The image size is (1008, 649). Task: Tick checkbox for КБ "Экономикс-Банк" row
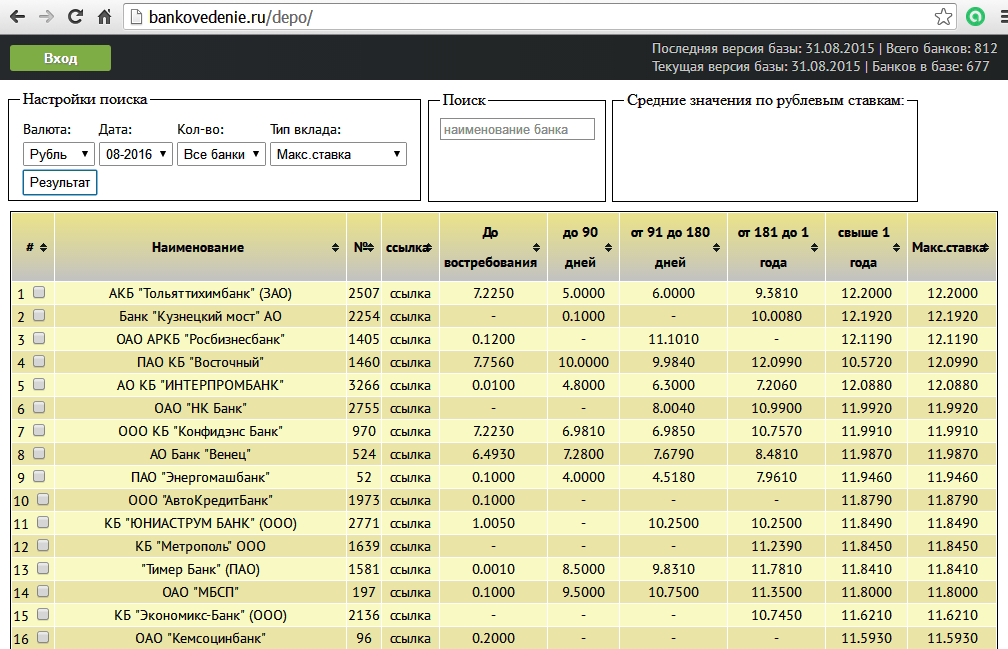pos(43,614)
